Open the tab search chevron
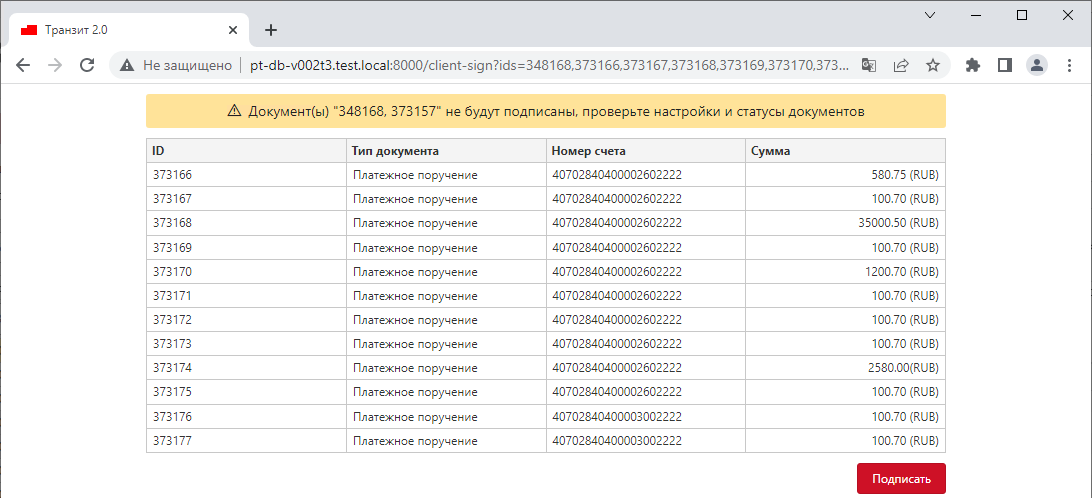This screenshot has height=498, width=1092. (929, 15)
